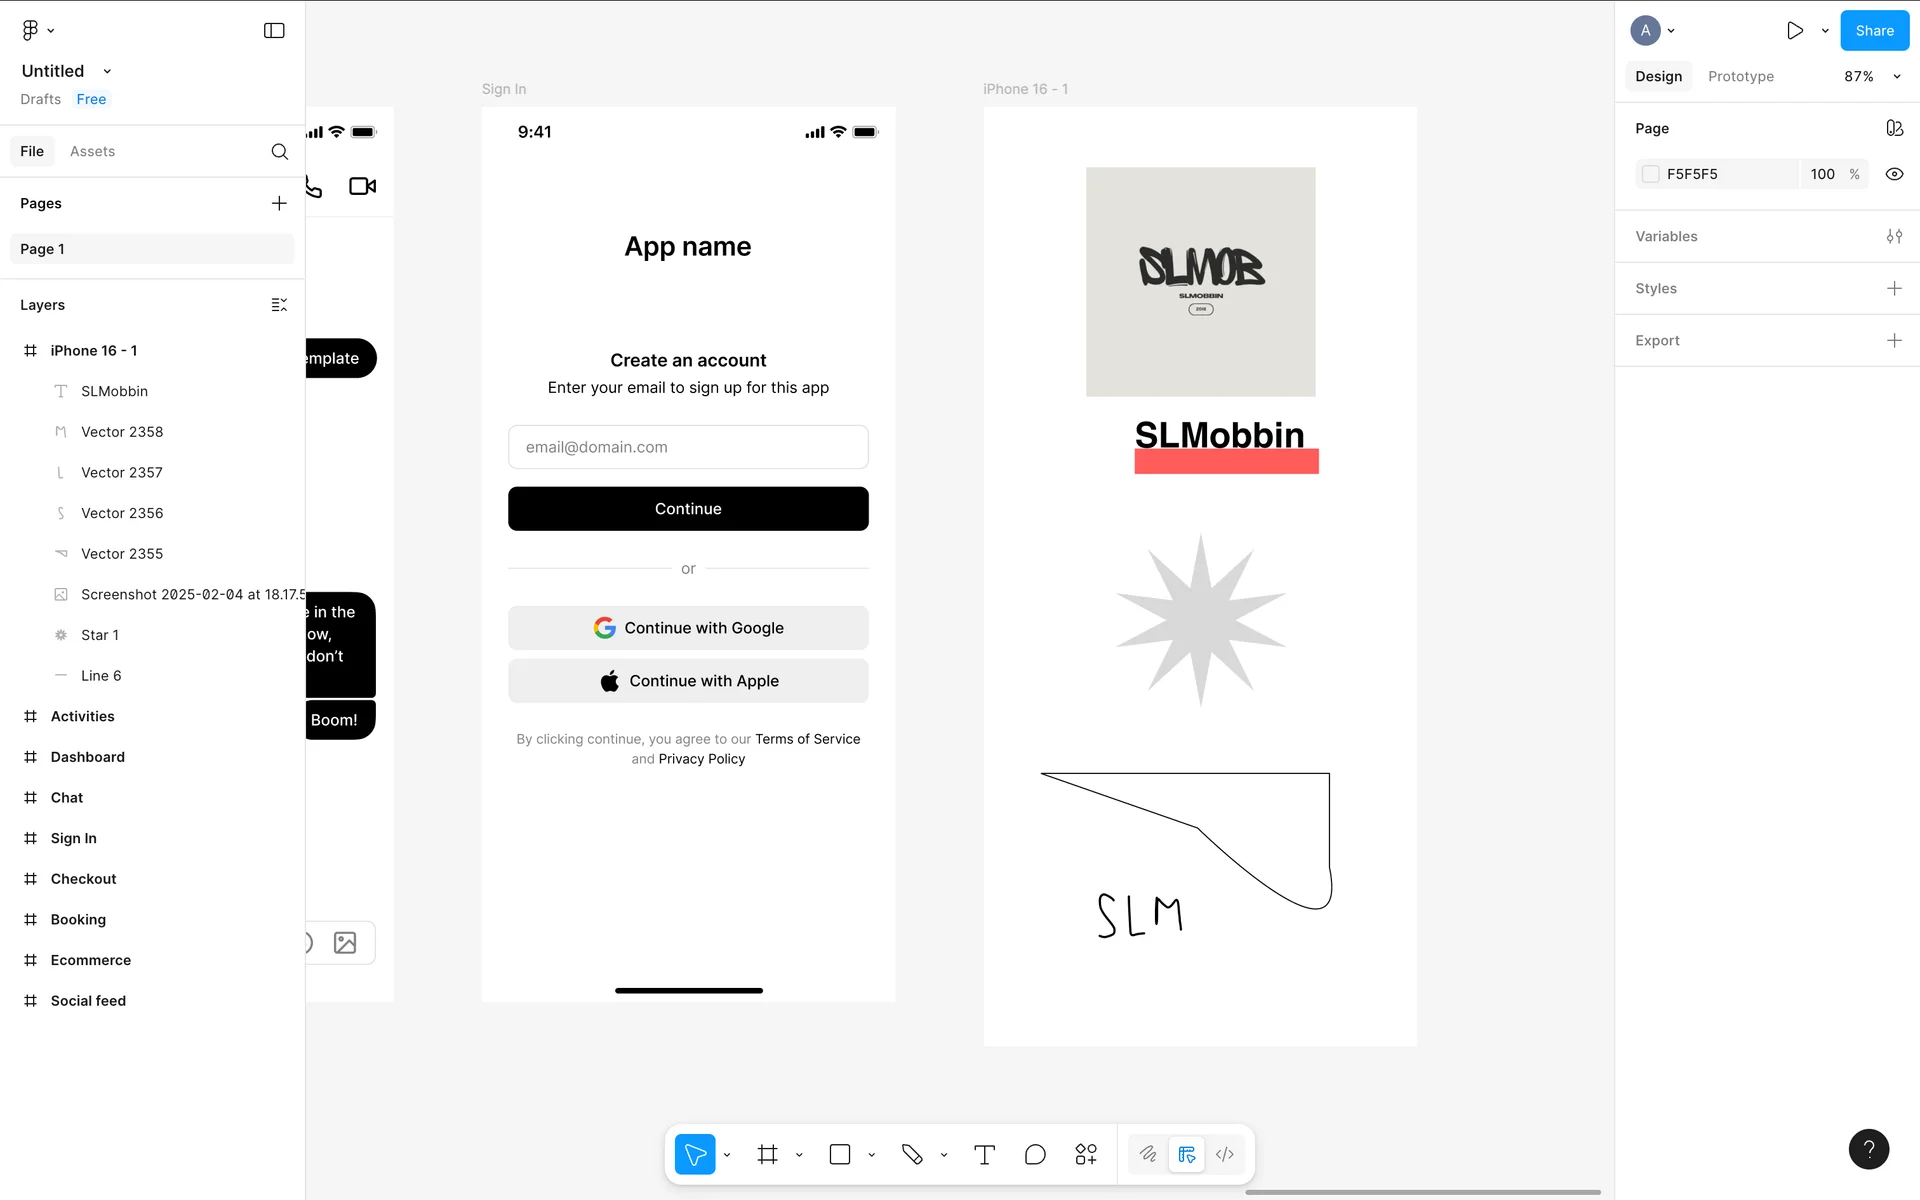Open Variables settings icon
Image resolution: width=1920 pixels, height=1200 pixels.
point(1894,236)
